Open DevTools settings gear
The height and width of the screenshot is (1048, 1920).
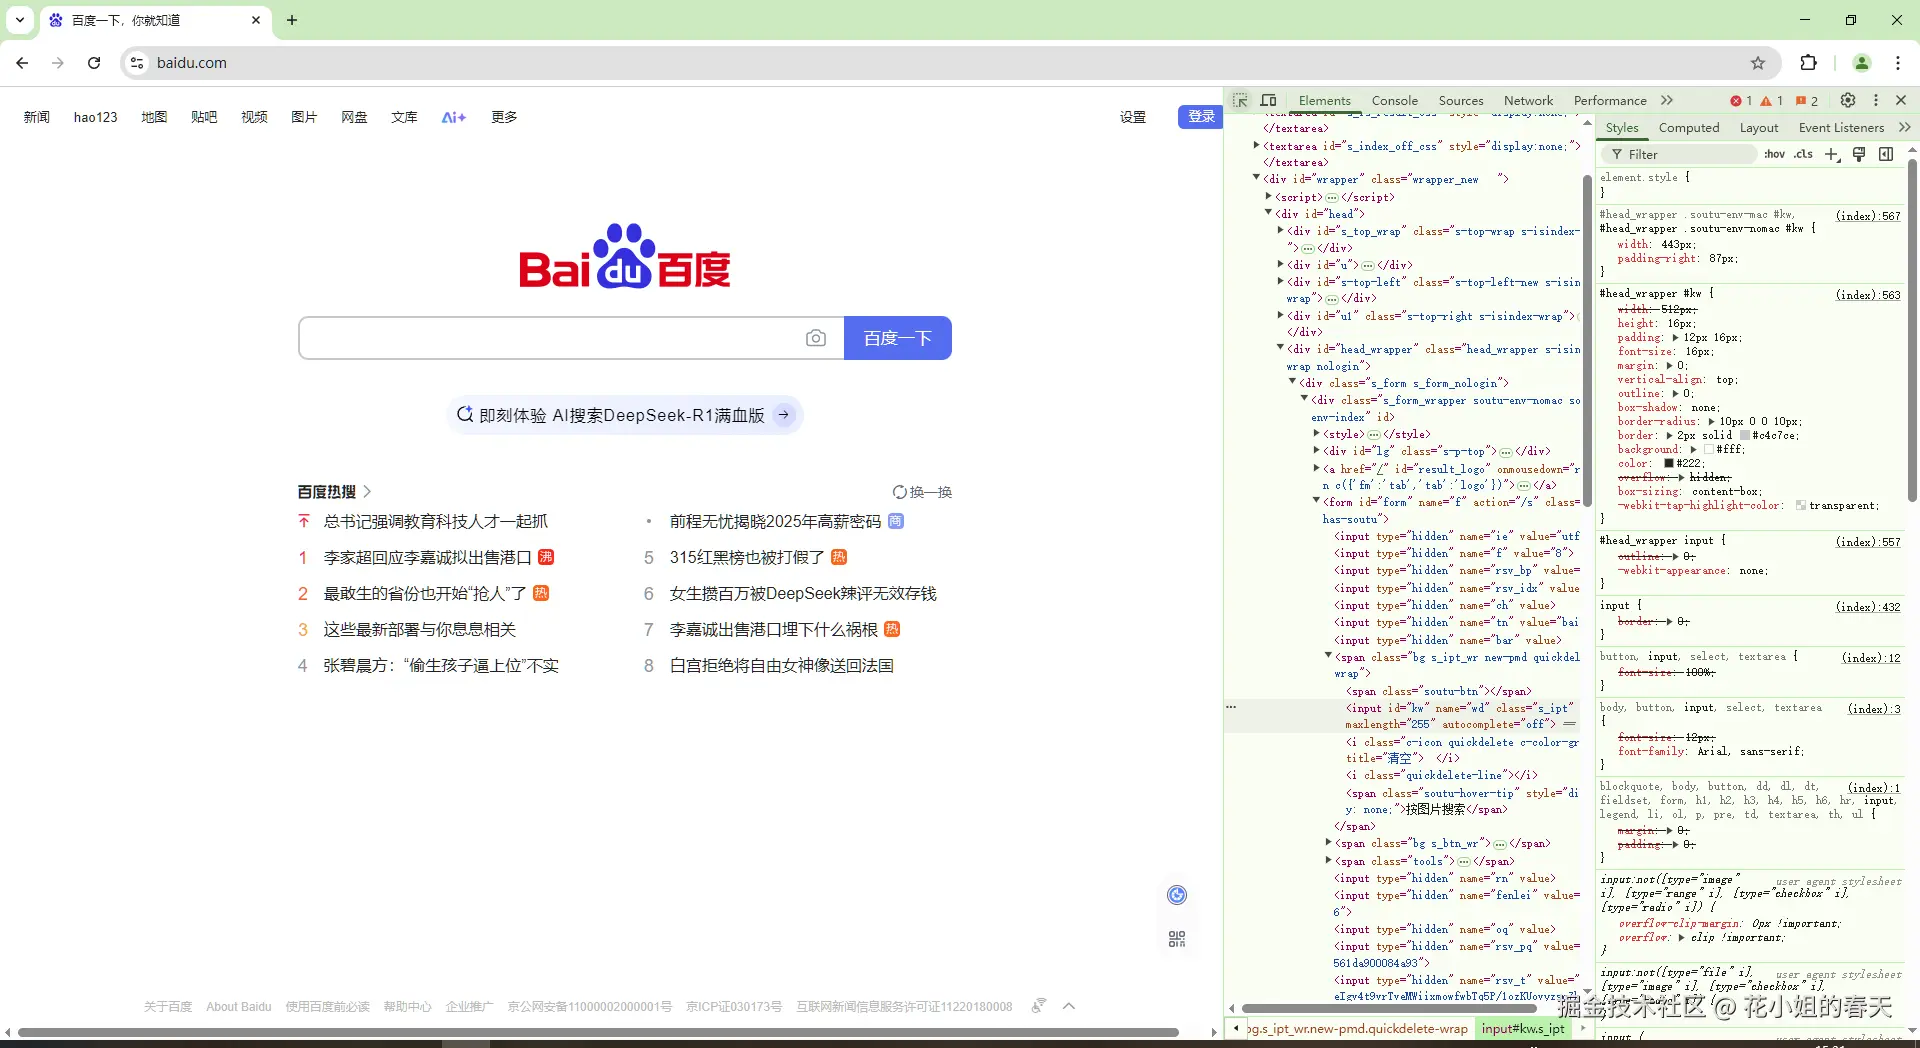[x=1848, y=100]
